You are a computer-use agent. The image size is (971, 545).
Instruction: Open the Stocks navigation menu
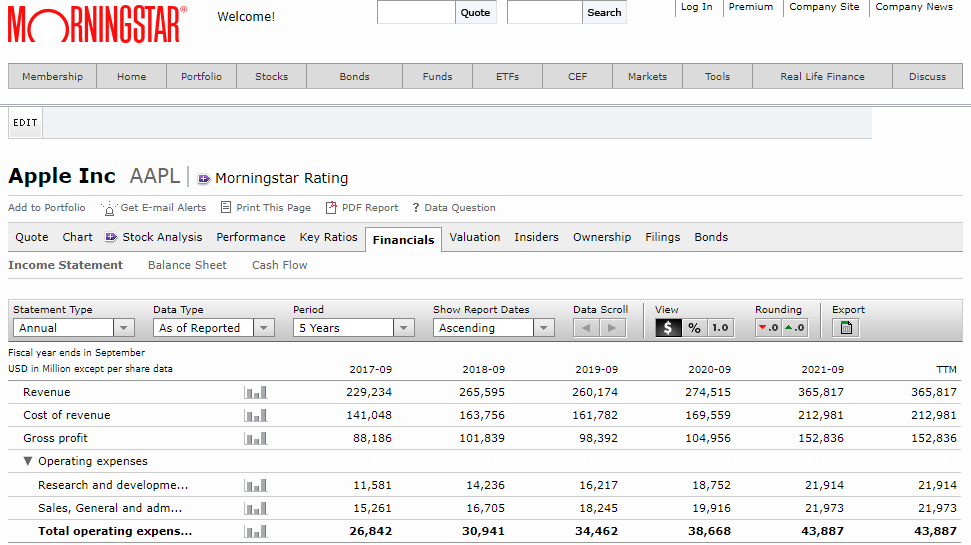point(271,76)
